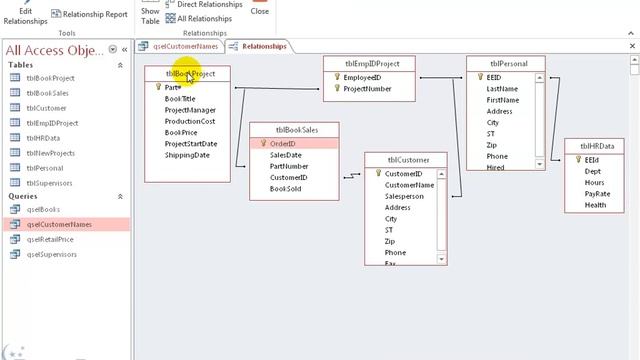Select the SalesDate field in tblBookSales
640x360 pixels.
[286, 155]
